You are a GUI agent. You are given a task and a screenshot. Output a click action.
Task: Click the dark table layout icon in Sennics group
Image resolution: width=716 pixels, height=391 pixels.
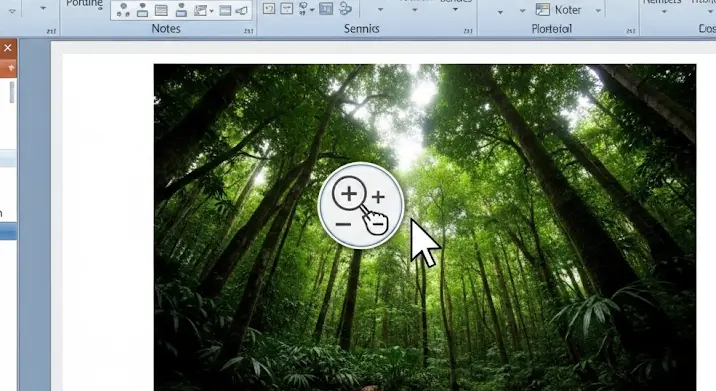click(326, 8)
